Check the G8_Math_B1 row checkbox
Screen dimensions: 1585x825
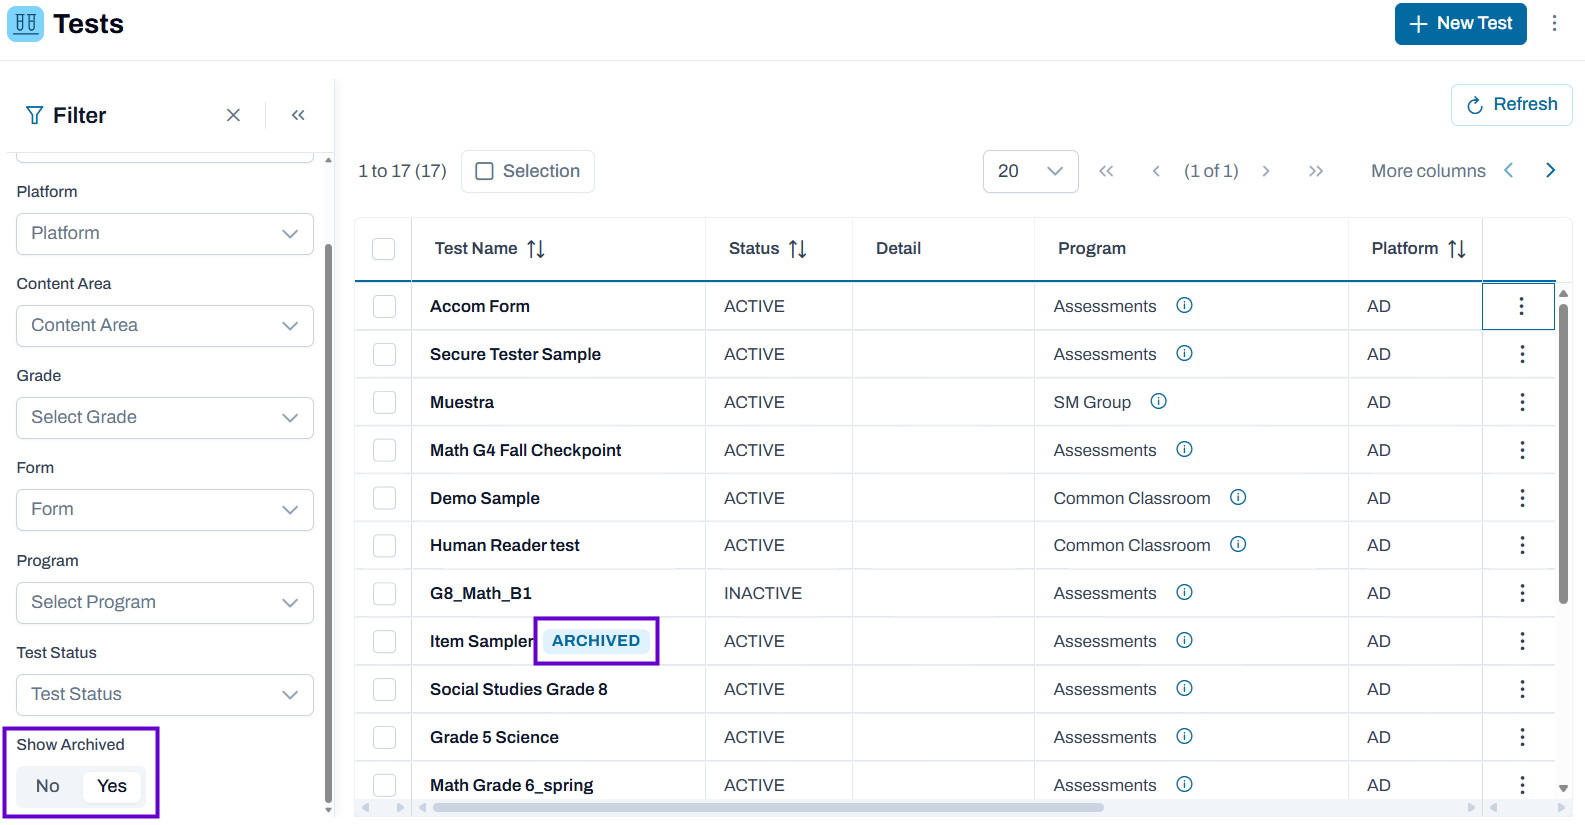pyautogui.click(x=384, y=593)
